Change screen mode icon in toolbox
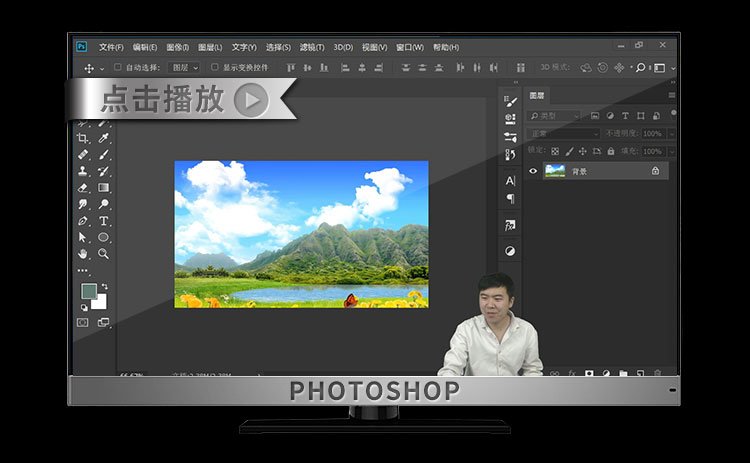 coord(103,322)
